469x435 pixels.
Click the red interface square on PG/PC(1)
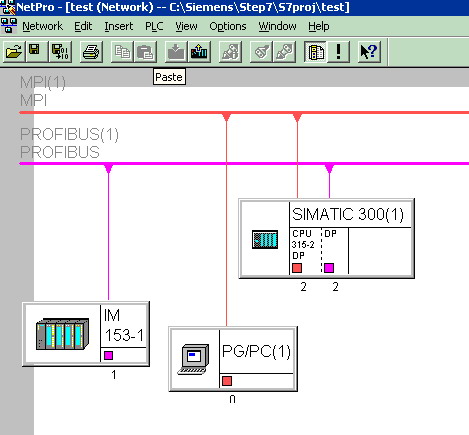point(227,381)
